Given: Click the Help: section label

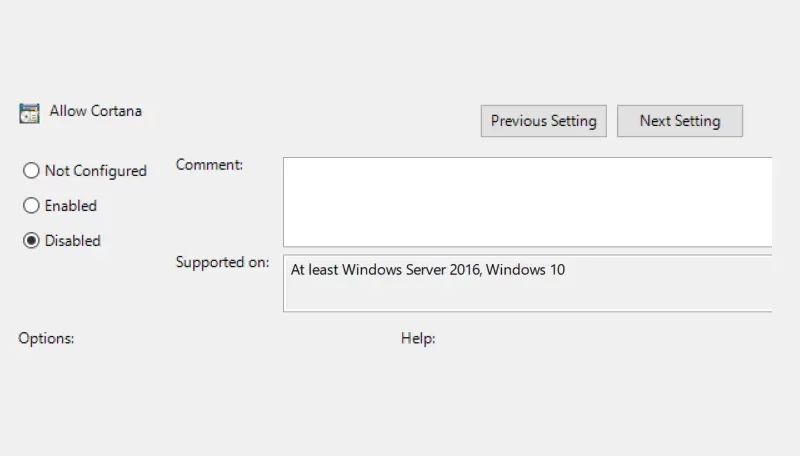Looking at the screenshot, I should (x=418, y=338).
